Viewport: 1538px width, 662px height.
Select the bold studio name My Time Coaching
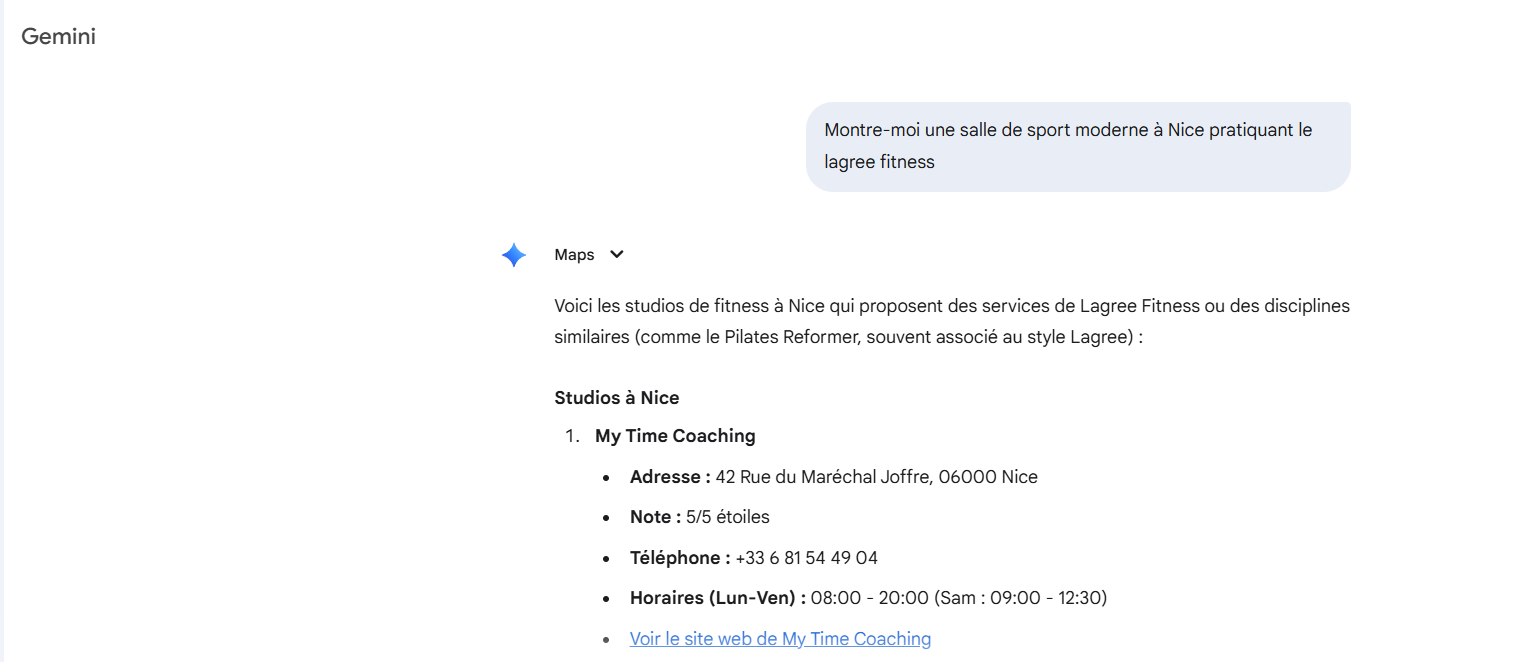[675, 435]
